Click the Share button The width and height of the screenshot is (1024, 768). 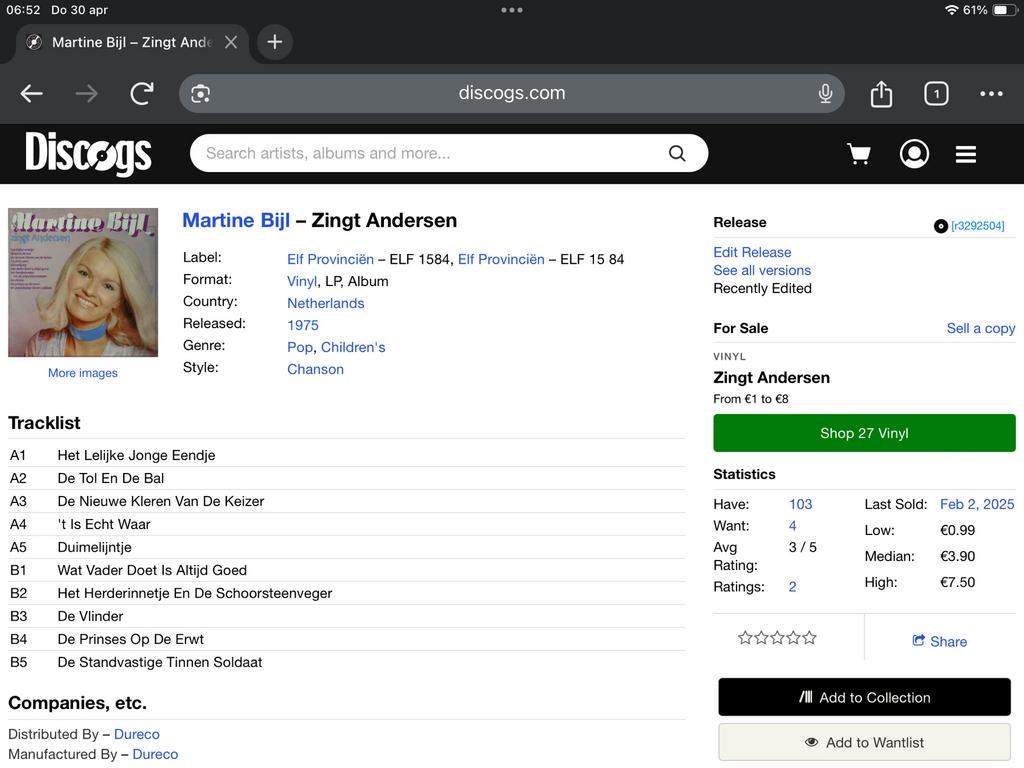940,641
